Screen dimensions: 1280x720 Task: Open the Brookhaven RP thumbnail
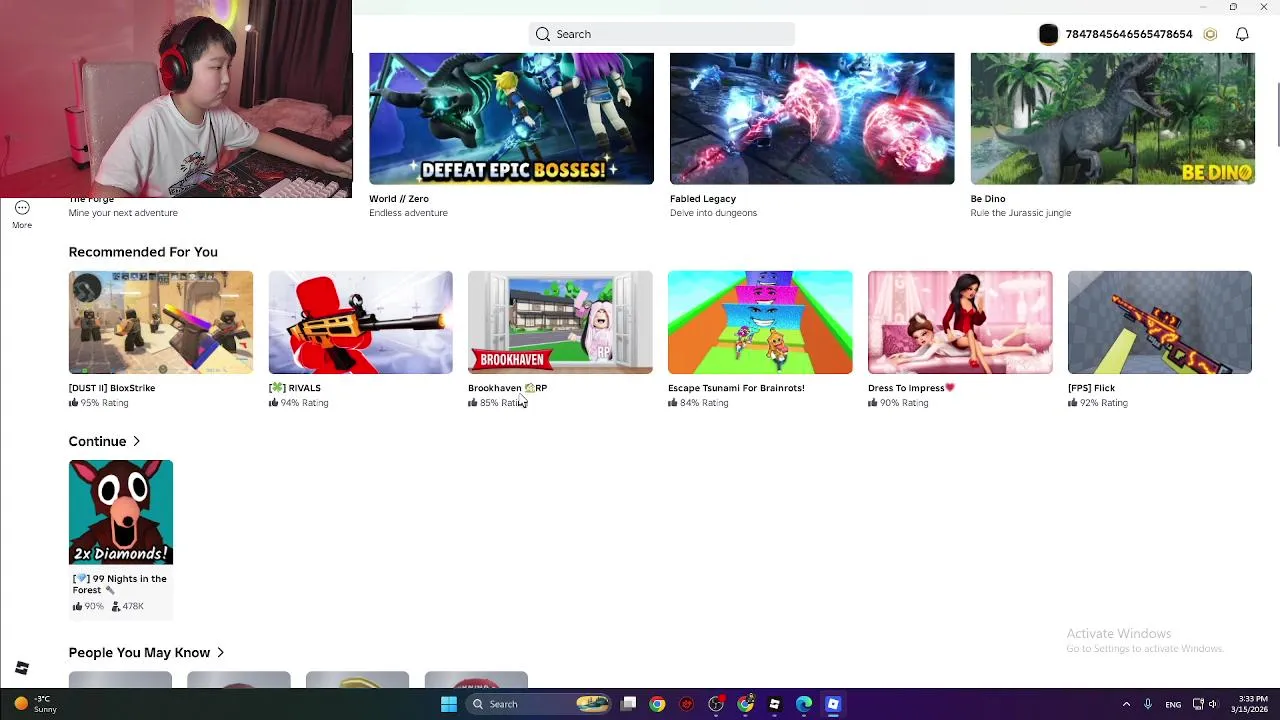tap(560, 322)
